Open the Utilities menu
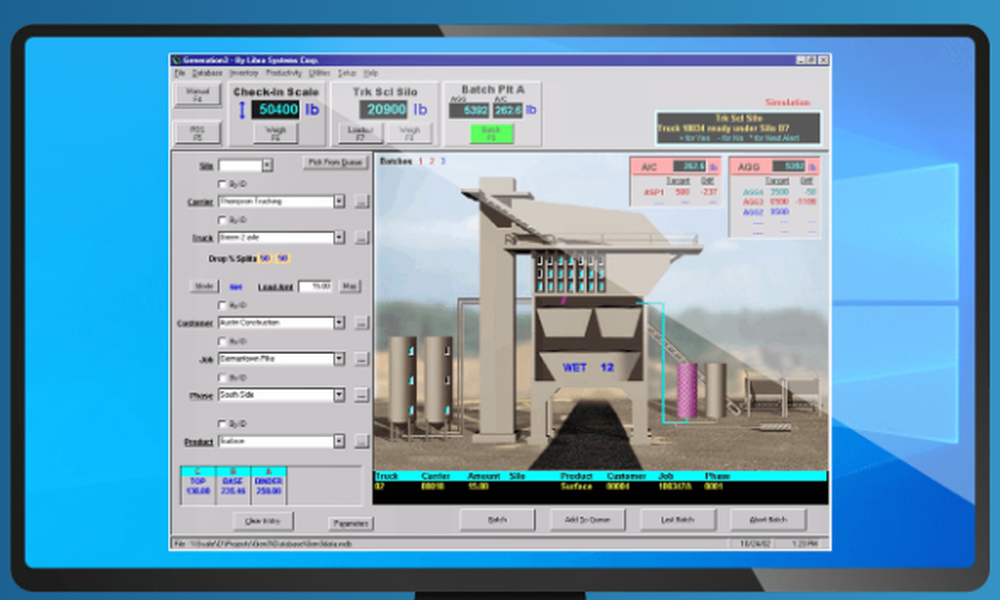 pyautogui.click(x=319, y=73)
